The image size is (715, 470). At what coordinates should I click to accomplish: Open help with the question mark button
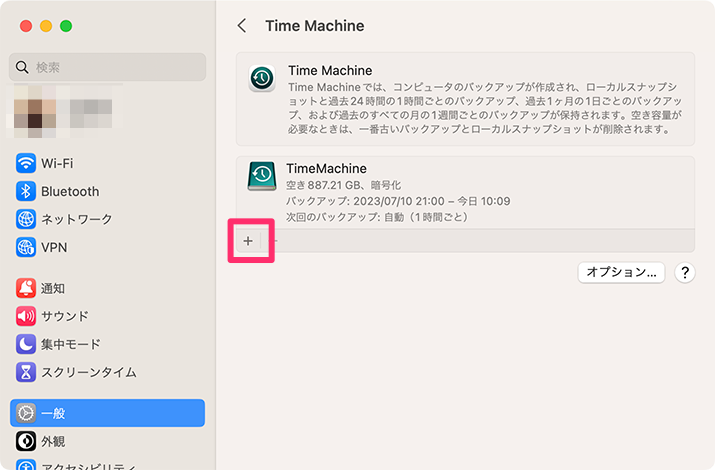685,273
